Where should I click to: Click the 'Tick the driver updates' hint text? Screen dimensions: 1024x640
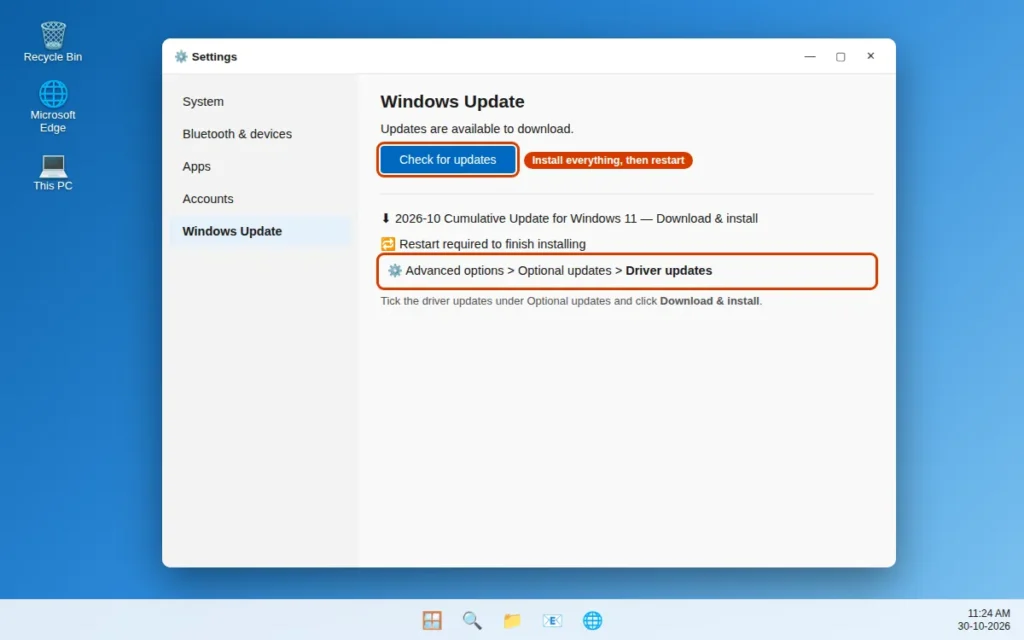tap(571, 301)
